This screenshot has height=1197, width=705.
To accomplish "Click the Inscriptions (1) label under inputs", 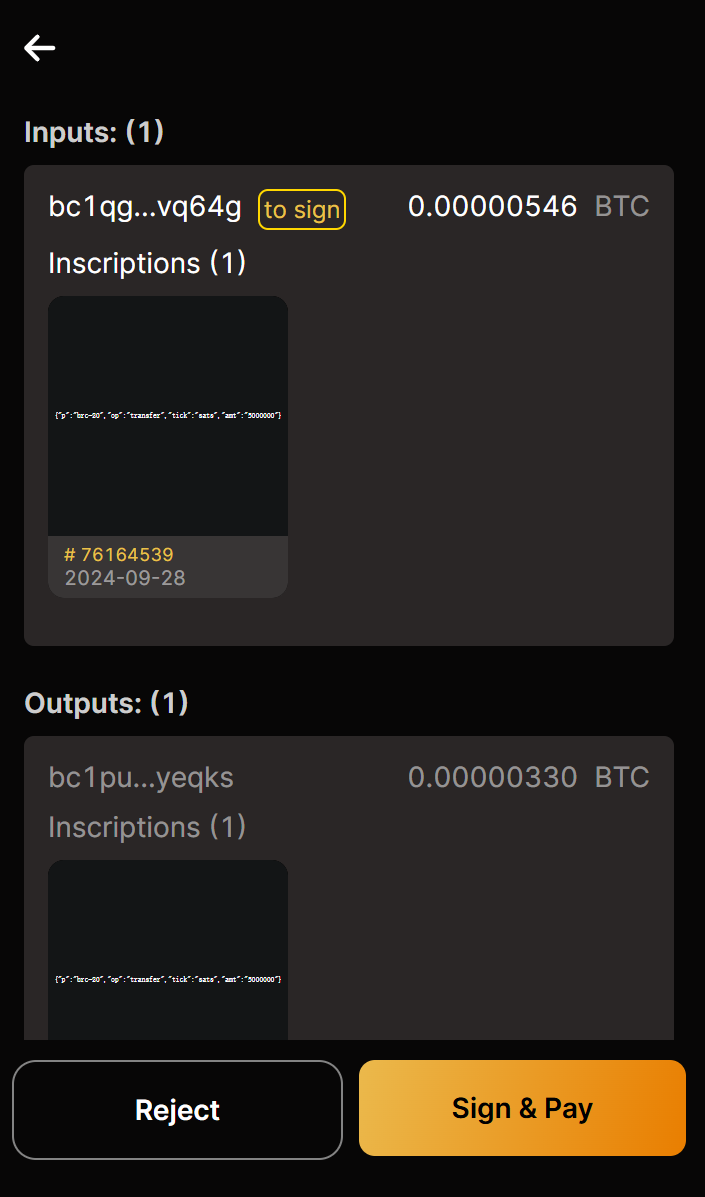I will [147, 263].
